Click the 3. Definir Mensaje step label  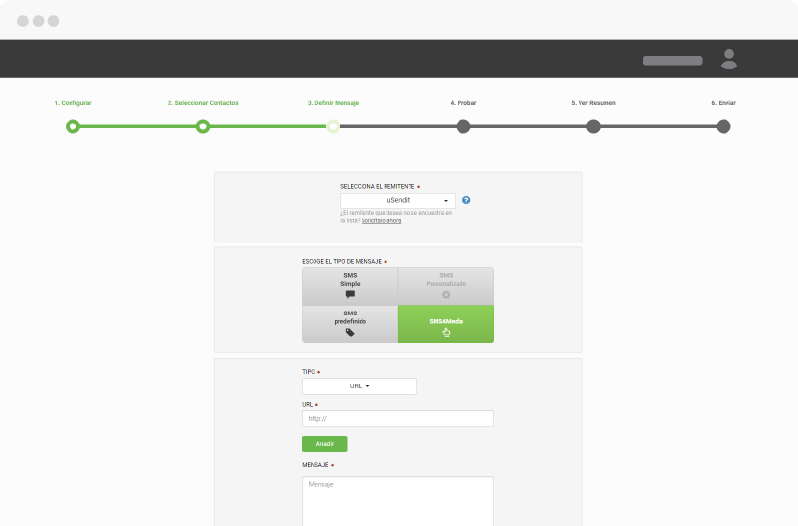coord(333,103)
